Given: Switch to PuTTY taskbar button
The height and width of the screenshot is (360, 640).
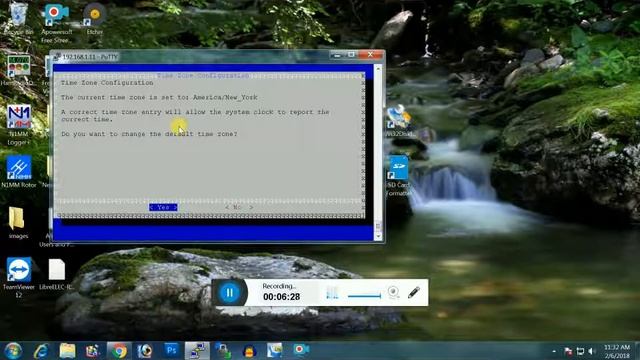Looking at the screenshot, I should tap(197, 351).
